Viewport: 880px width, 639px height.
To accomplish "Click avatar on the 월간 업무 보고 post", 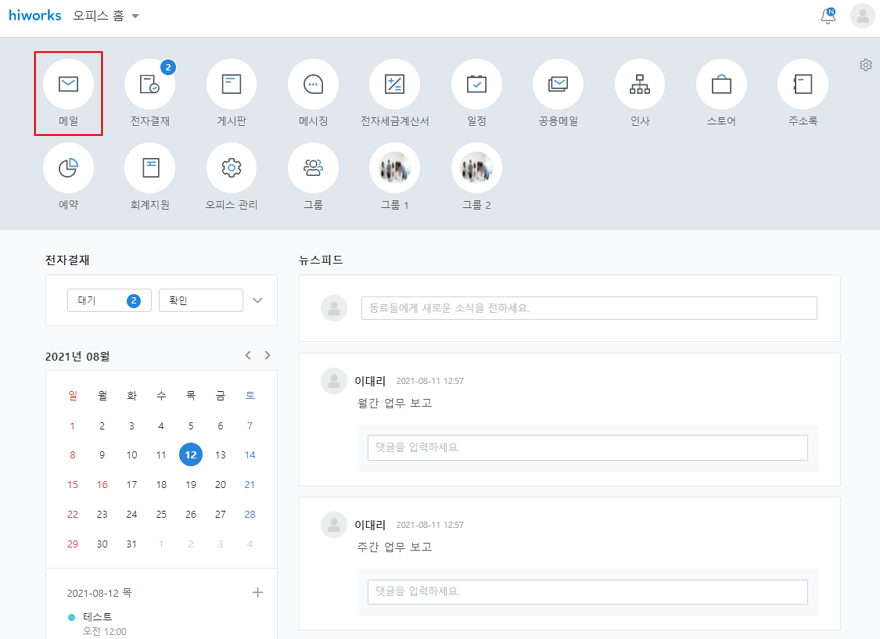I will [x=334, y=381].
